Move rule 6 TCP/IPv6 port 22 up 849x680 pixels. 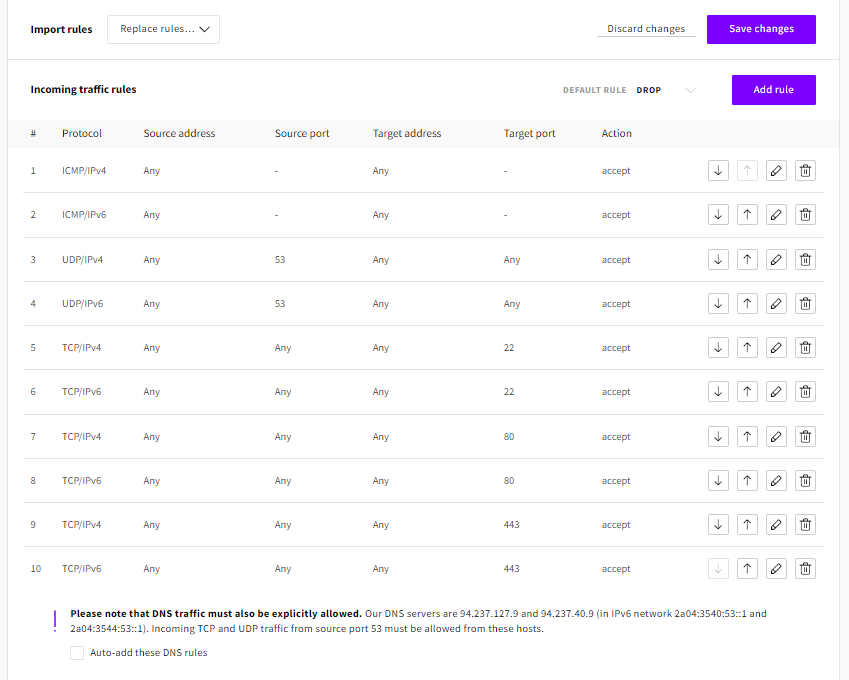click(x=747, y=391)
